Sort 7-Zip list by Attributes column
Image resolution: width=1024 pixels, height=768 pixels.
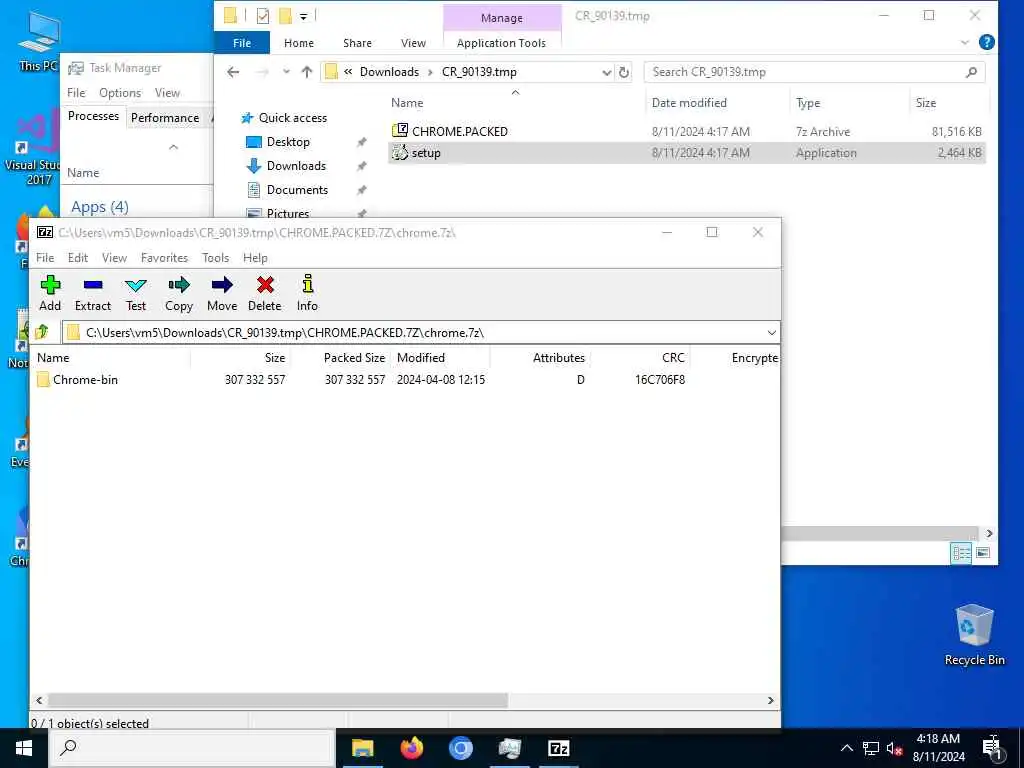point(540,358)
